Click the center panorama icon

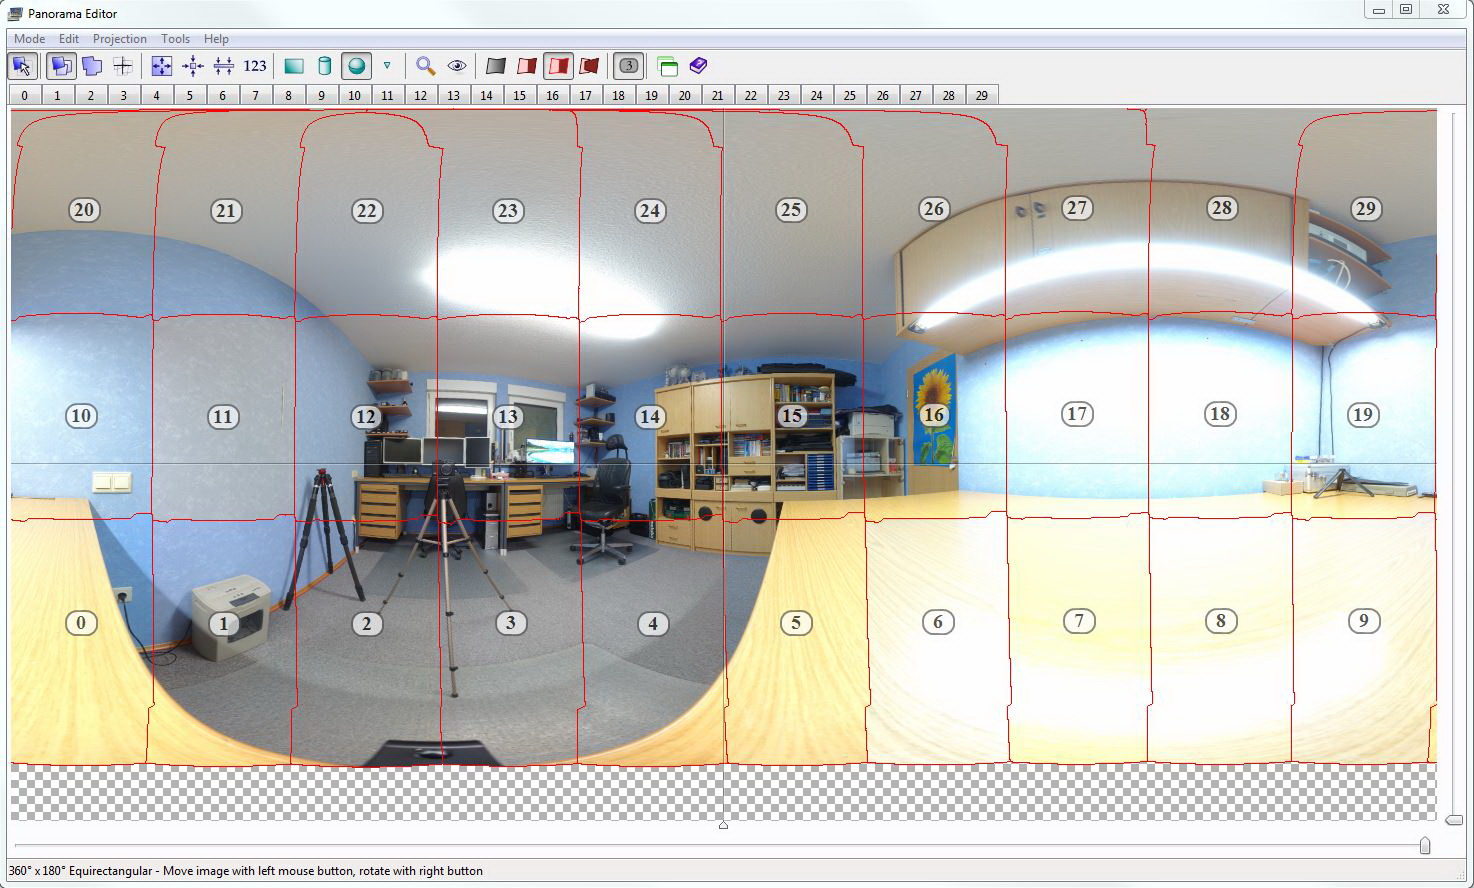point(193,66)
